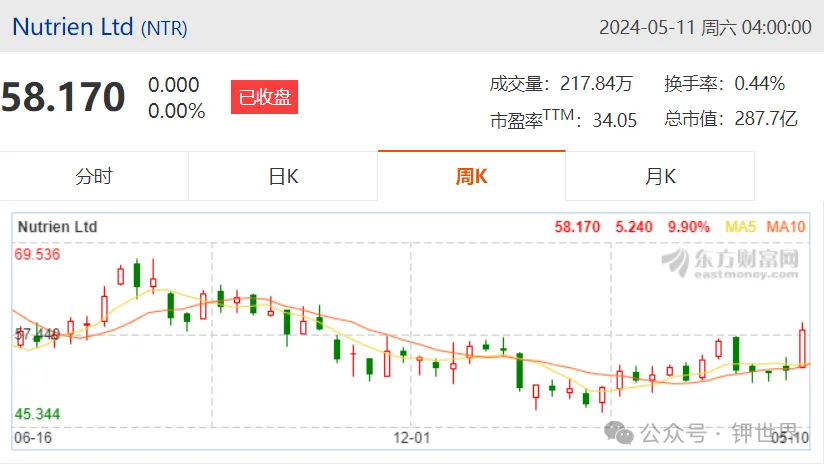This screenshot has height=466, width=825.
Task: Click the 45.344 low price label
Action: (x=37, y=414)
